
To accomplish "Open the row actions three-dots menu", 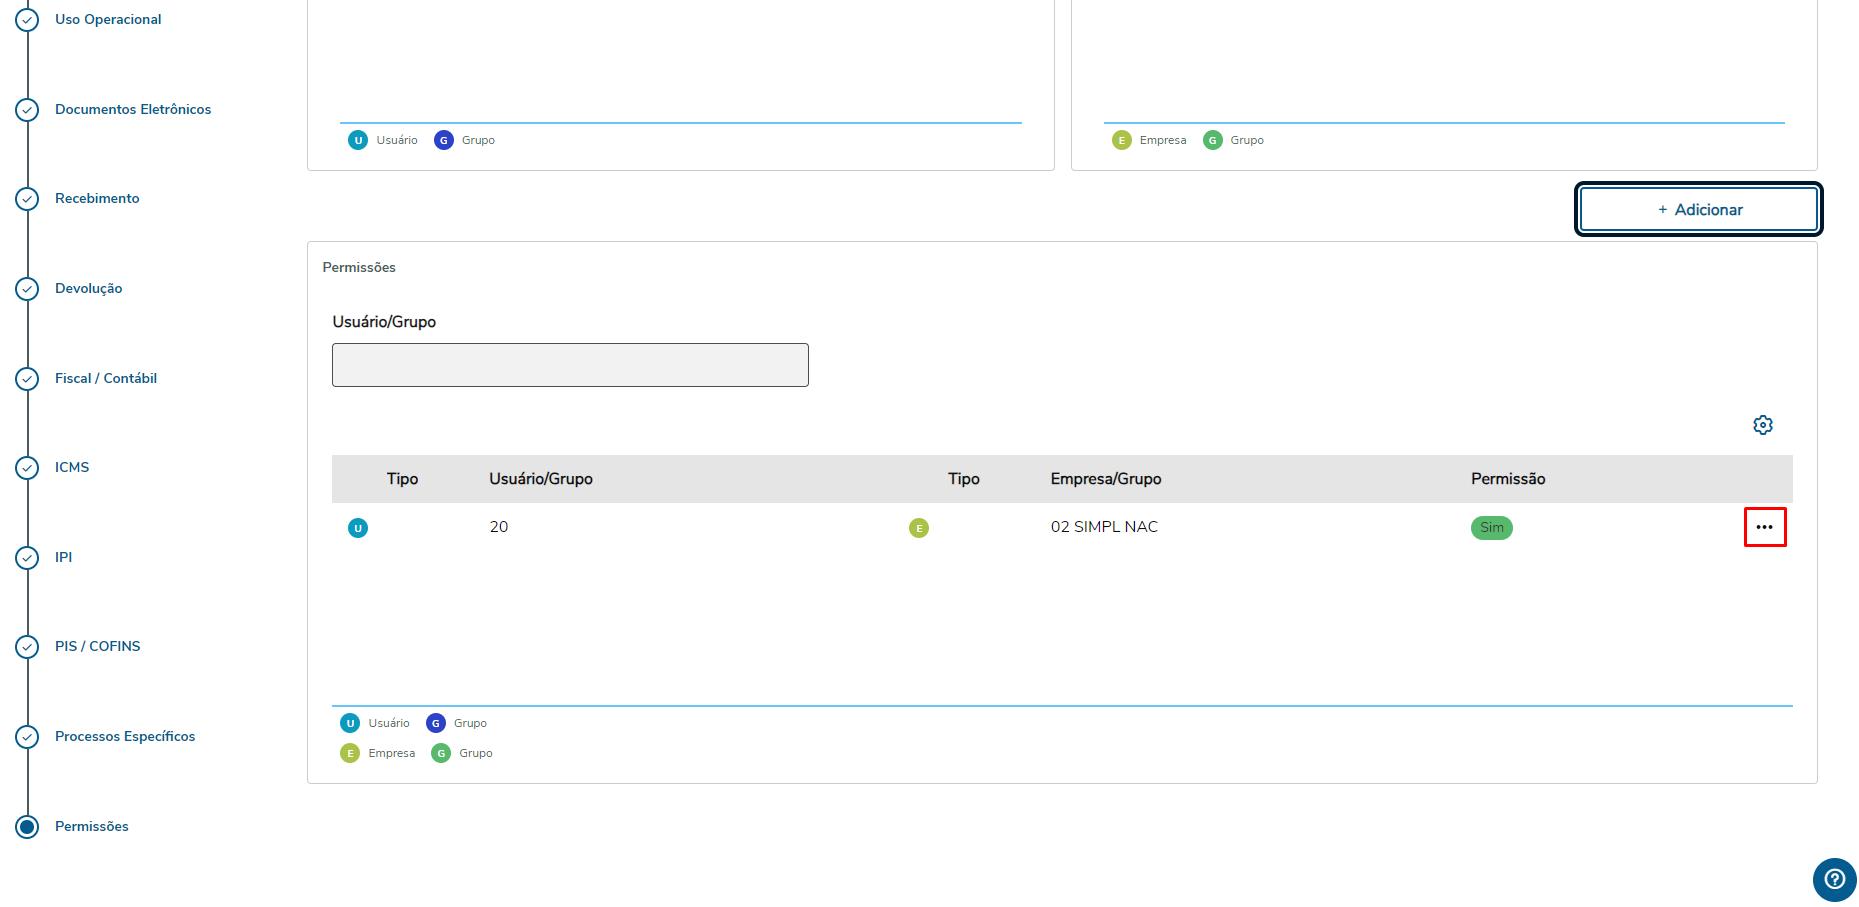I will tap(1764, 527).
